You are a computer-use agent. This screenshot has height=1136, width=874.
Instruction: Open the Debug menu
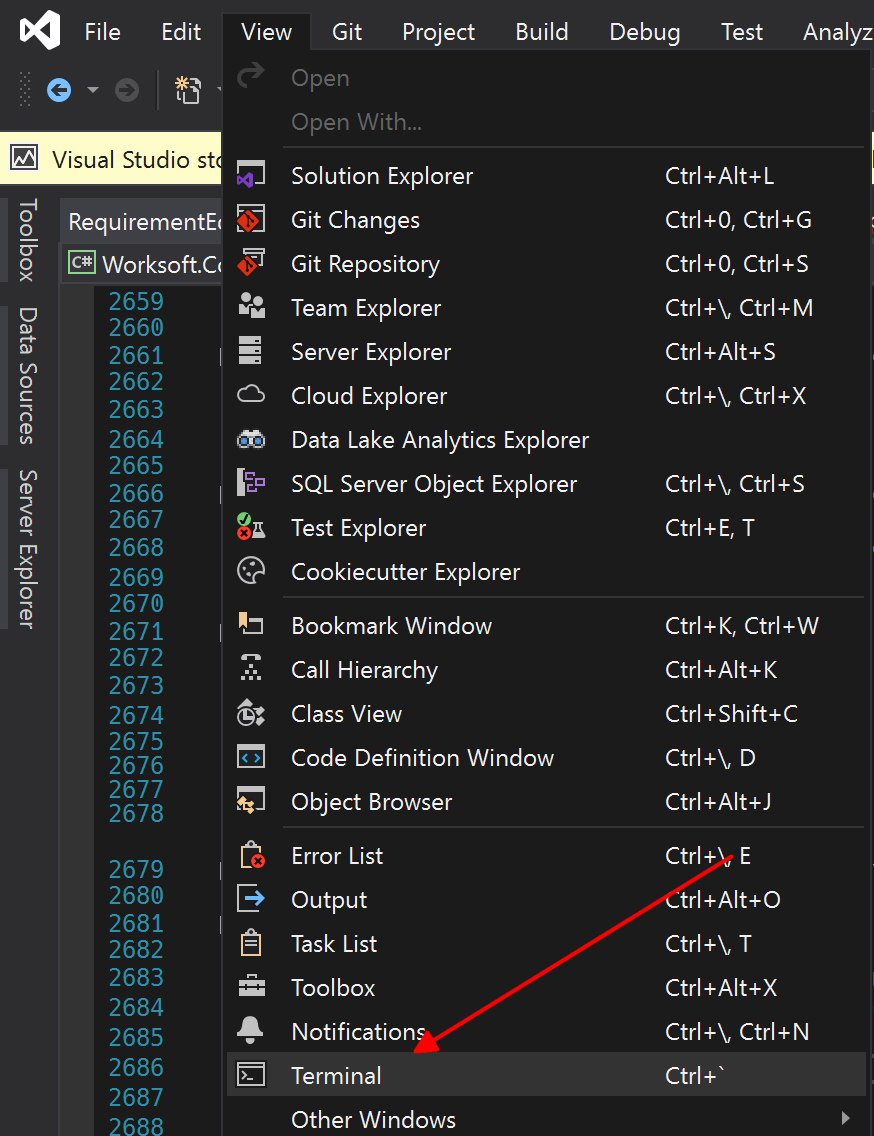pos(644,32)
